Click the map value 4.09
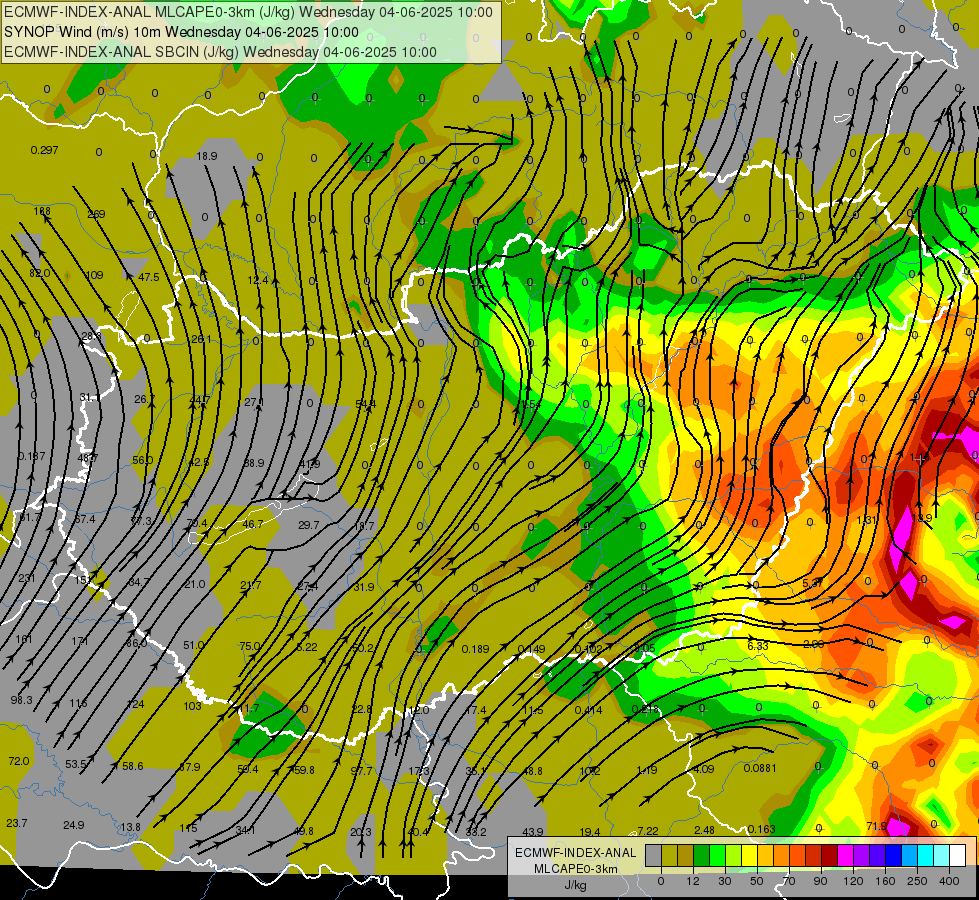The height and width of the screenshot is (900, 979). pyautogui.click(x=704, y=769)
